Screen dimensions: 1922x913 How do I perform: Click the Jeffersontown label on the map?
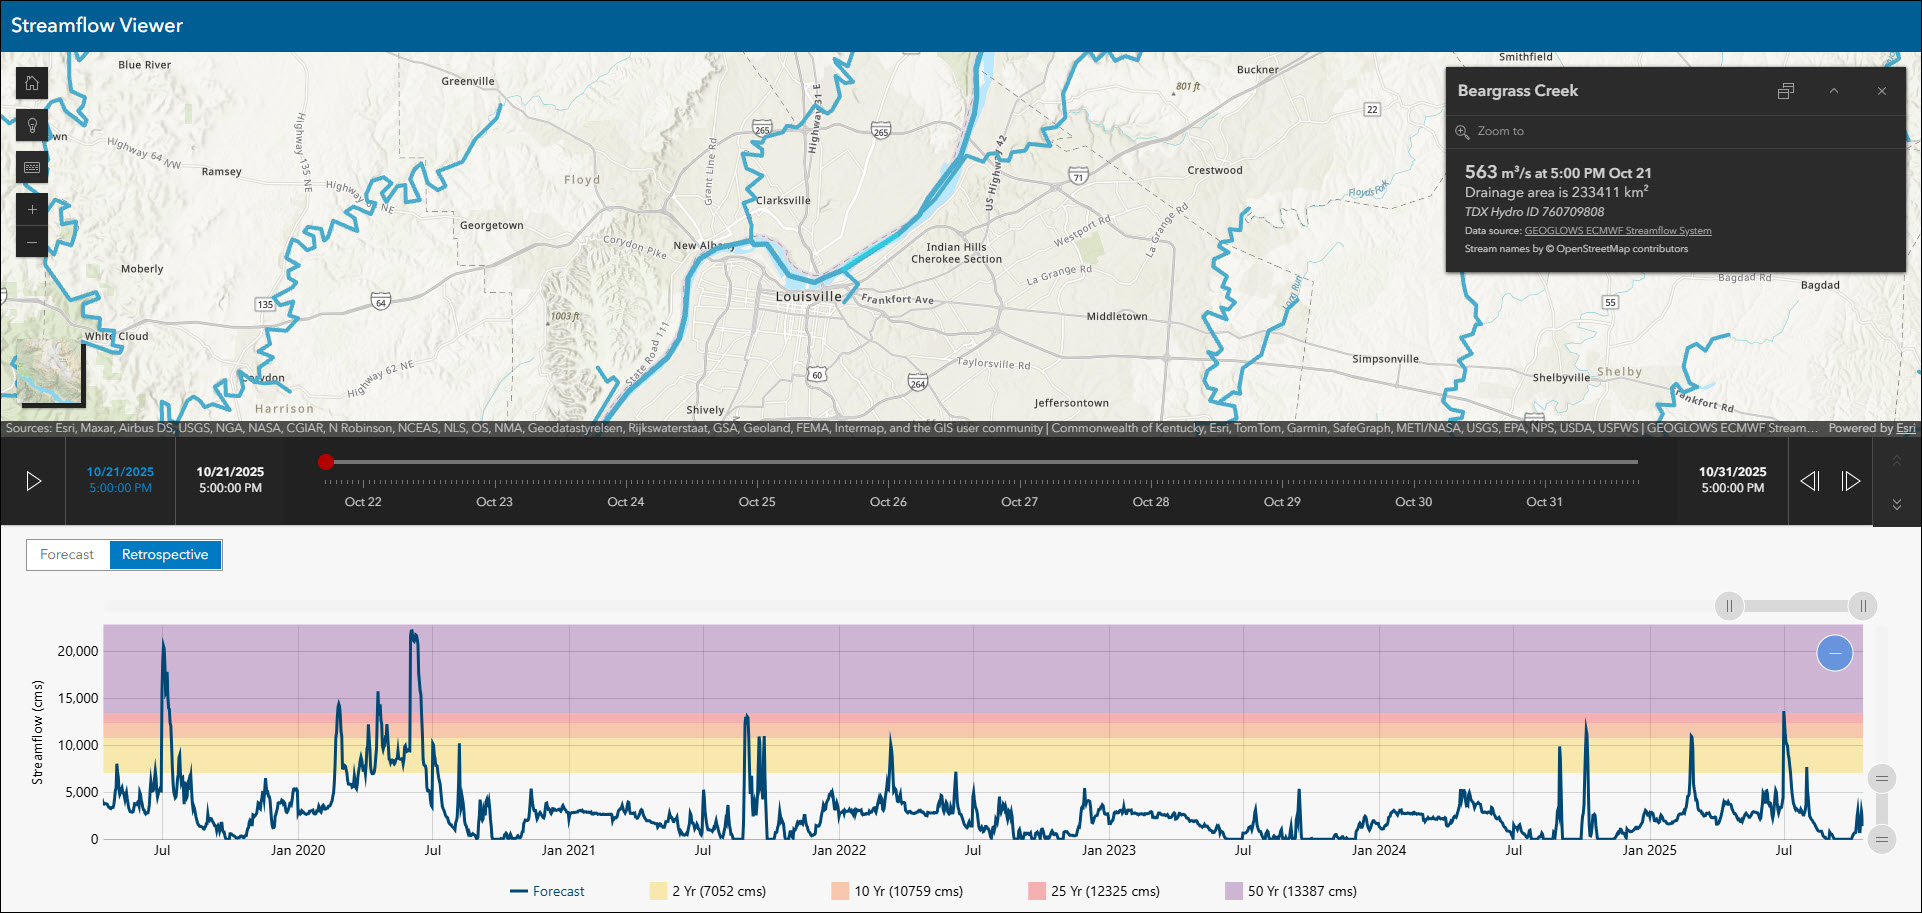[1071, 403]
